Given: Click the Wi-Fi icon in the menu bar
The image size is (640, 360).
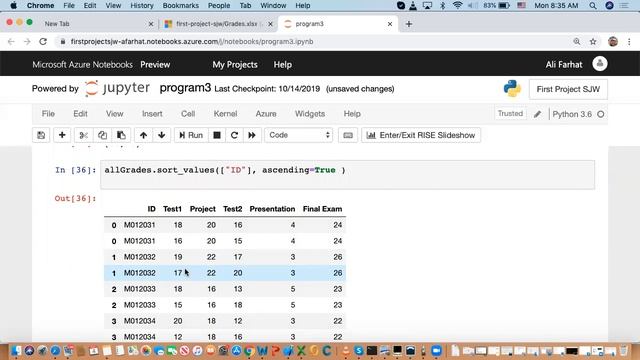Looking at the screenshot, I should [x=458, y=6].
